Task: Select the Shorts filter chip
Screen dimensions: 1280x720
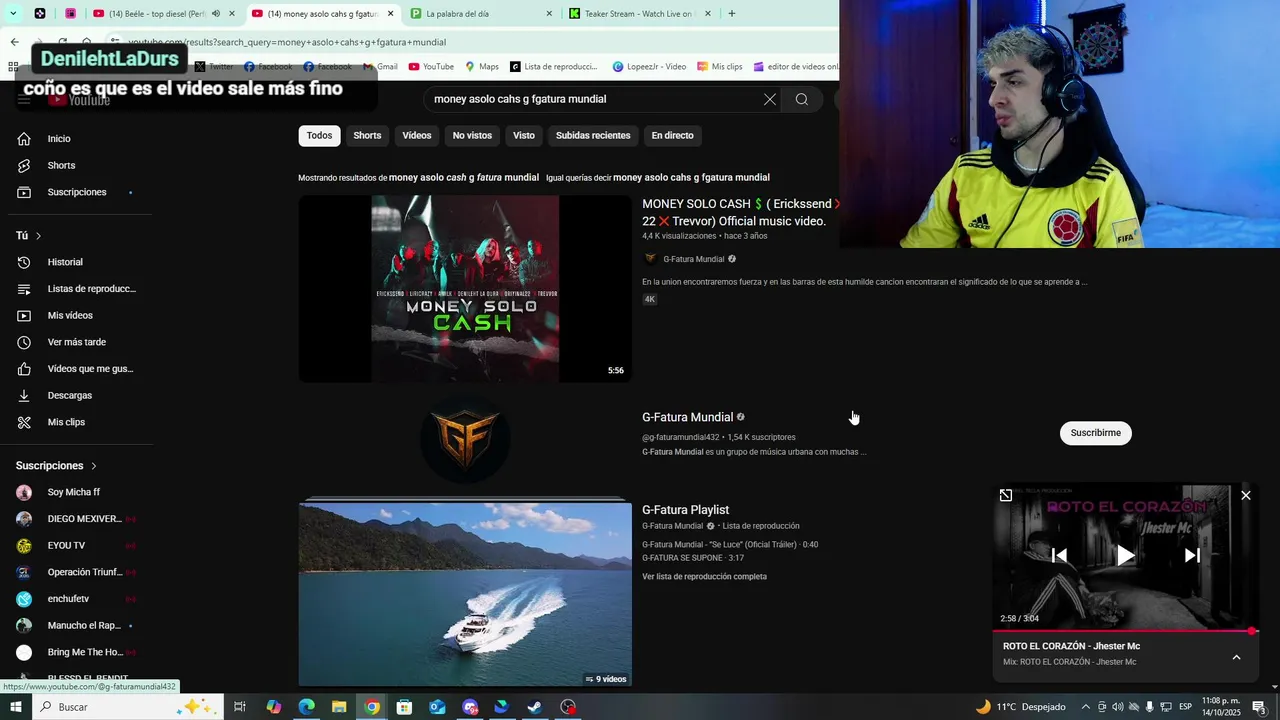Action: (x=367, y=135)
